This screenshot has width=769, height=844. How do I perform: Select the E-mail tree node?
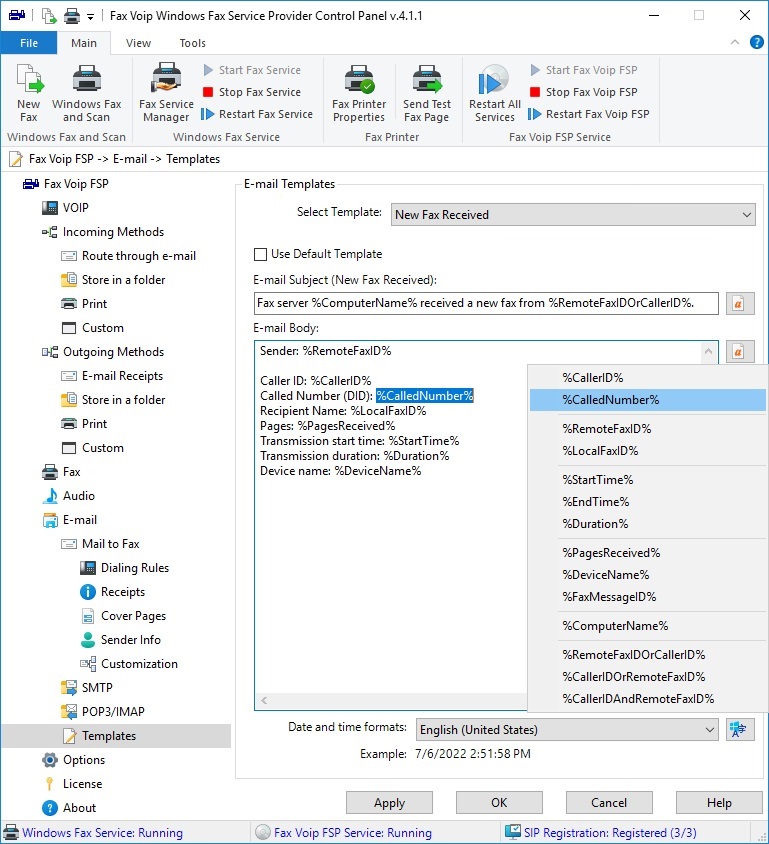coord(69,520)
